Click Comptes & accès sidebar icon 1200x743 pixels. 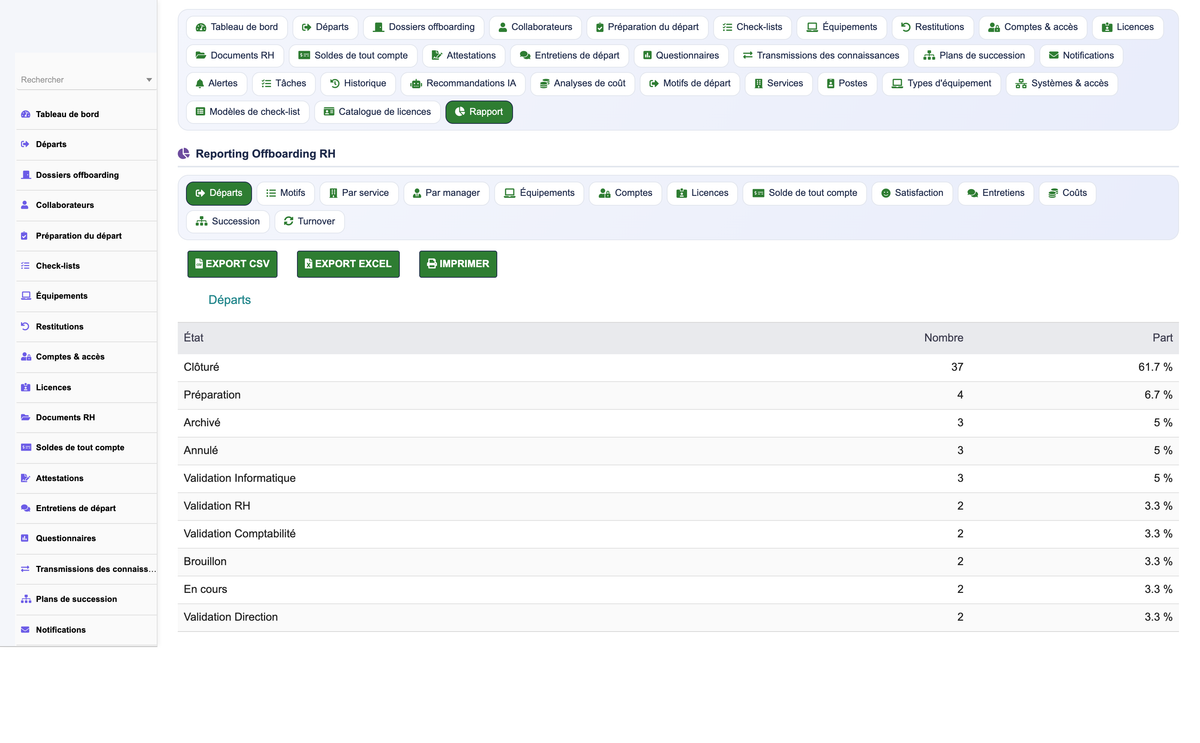(x=25, y=357)
